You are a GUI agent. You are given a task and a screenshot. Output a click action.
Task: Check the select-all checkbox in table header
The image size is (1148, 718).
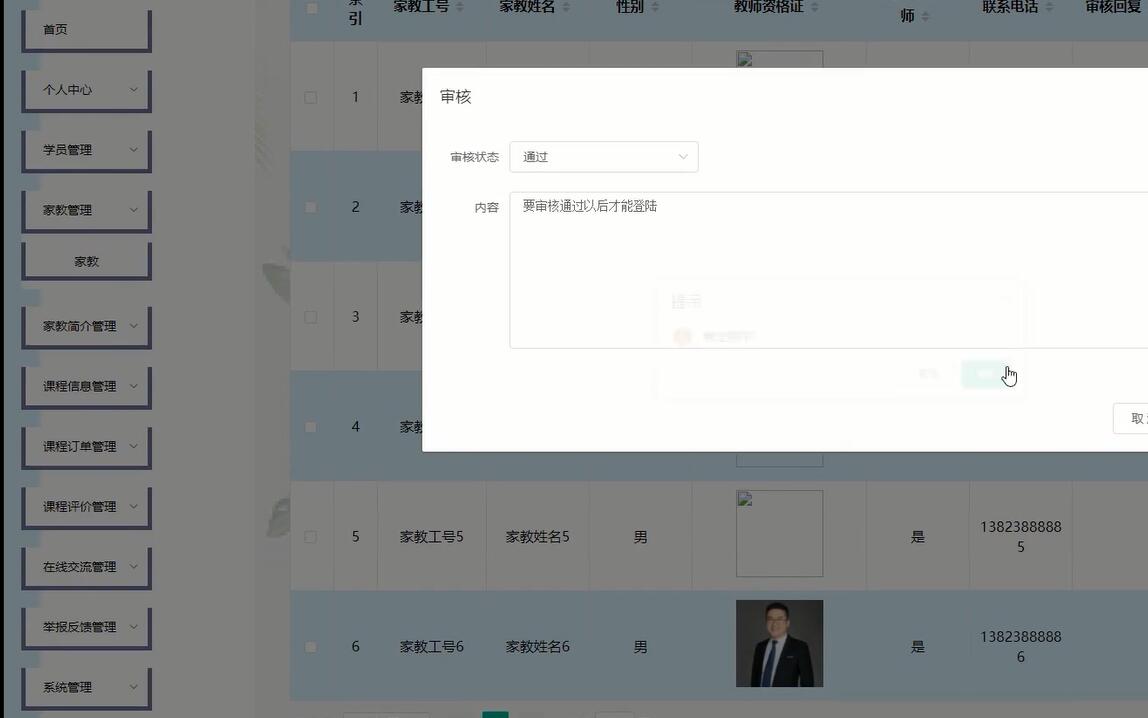click(x=310, y=5)
